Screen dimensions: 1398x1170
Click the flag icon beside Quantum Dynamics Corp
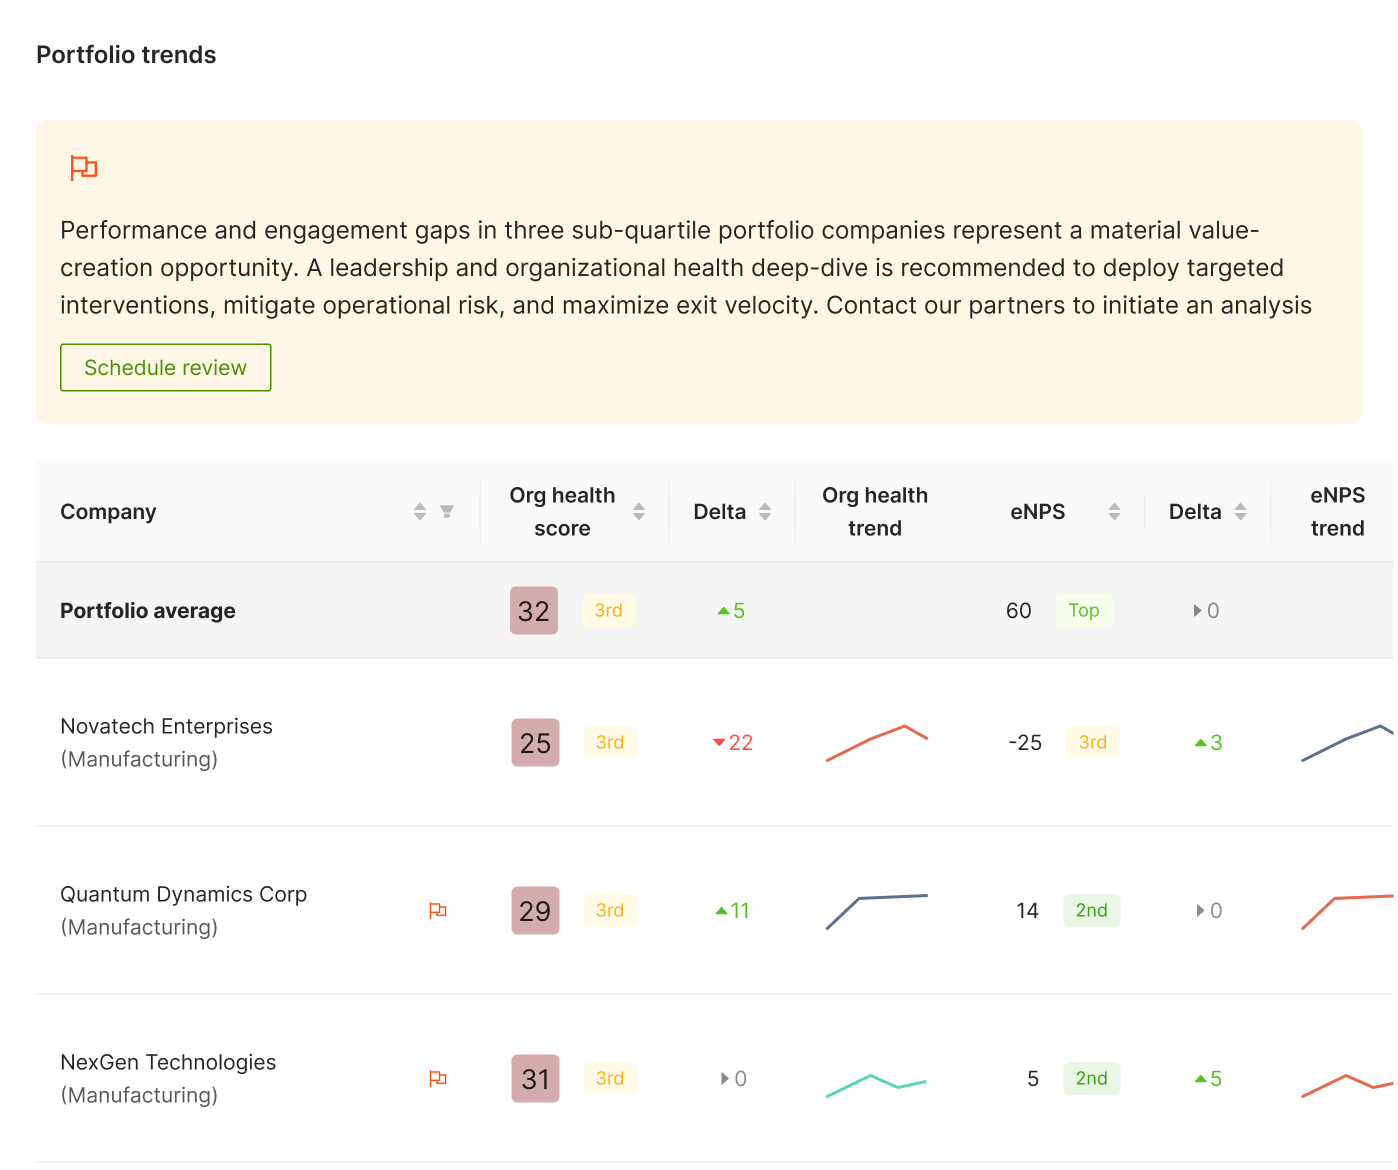click(x=438, y=910)
